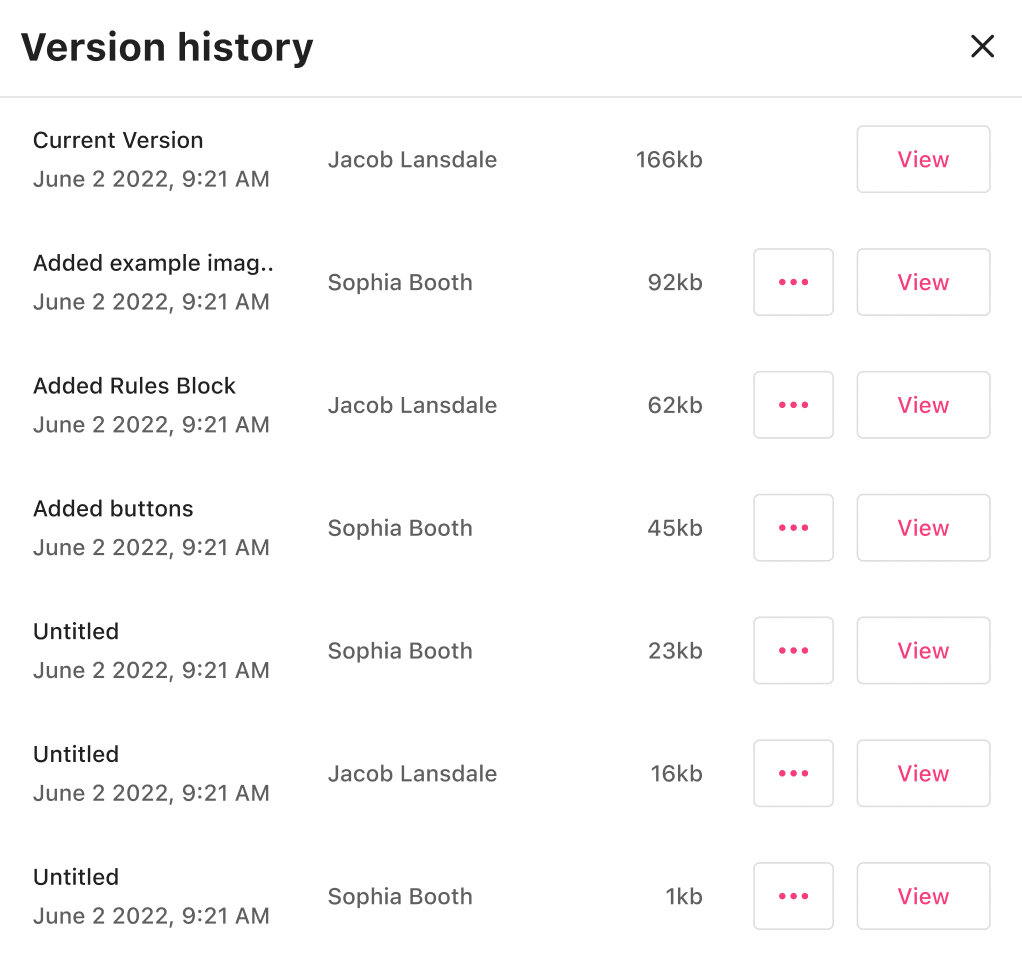
Task: View the 16kb Untitled version
Action: pyautogui.click(x=923, y=774)
